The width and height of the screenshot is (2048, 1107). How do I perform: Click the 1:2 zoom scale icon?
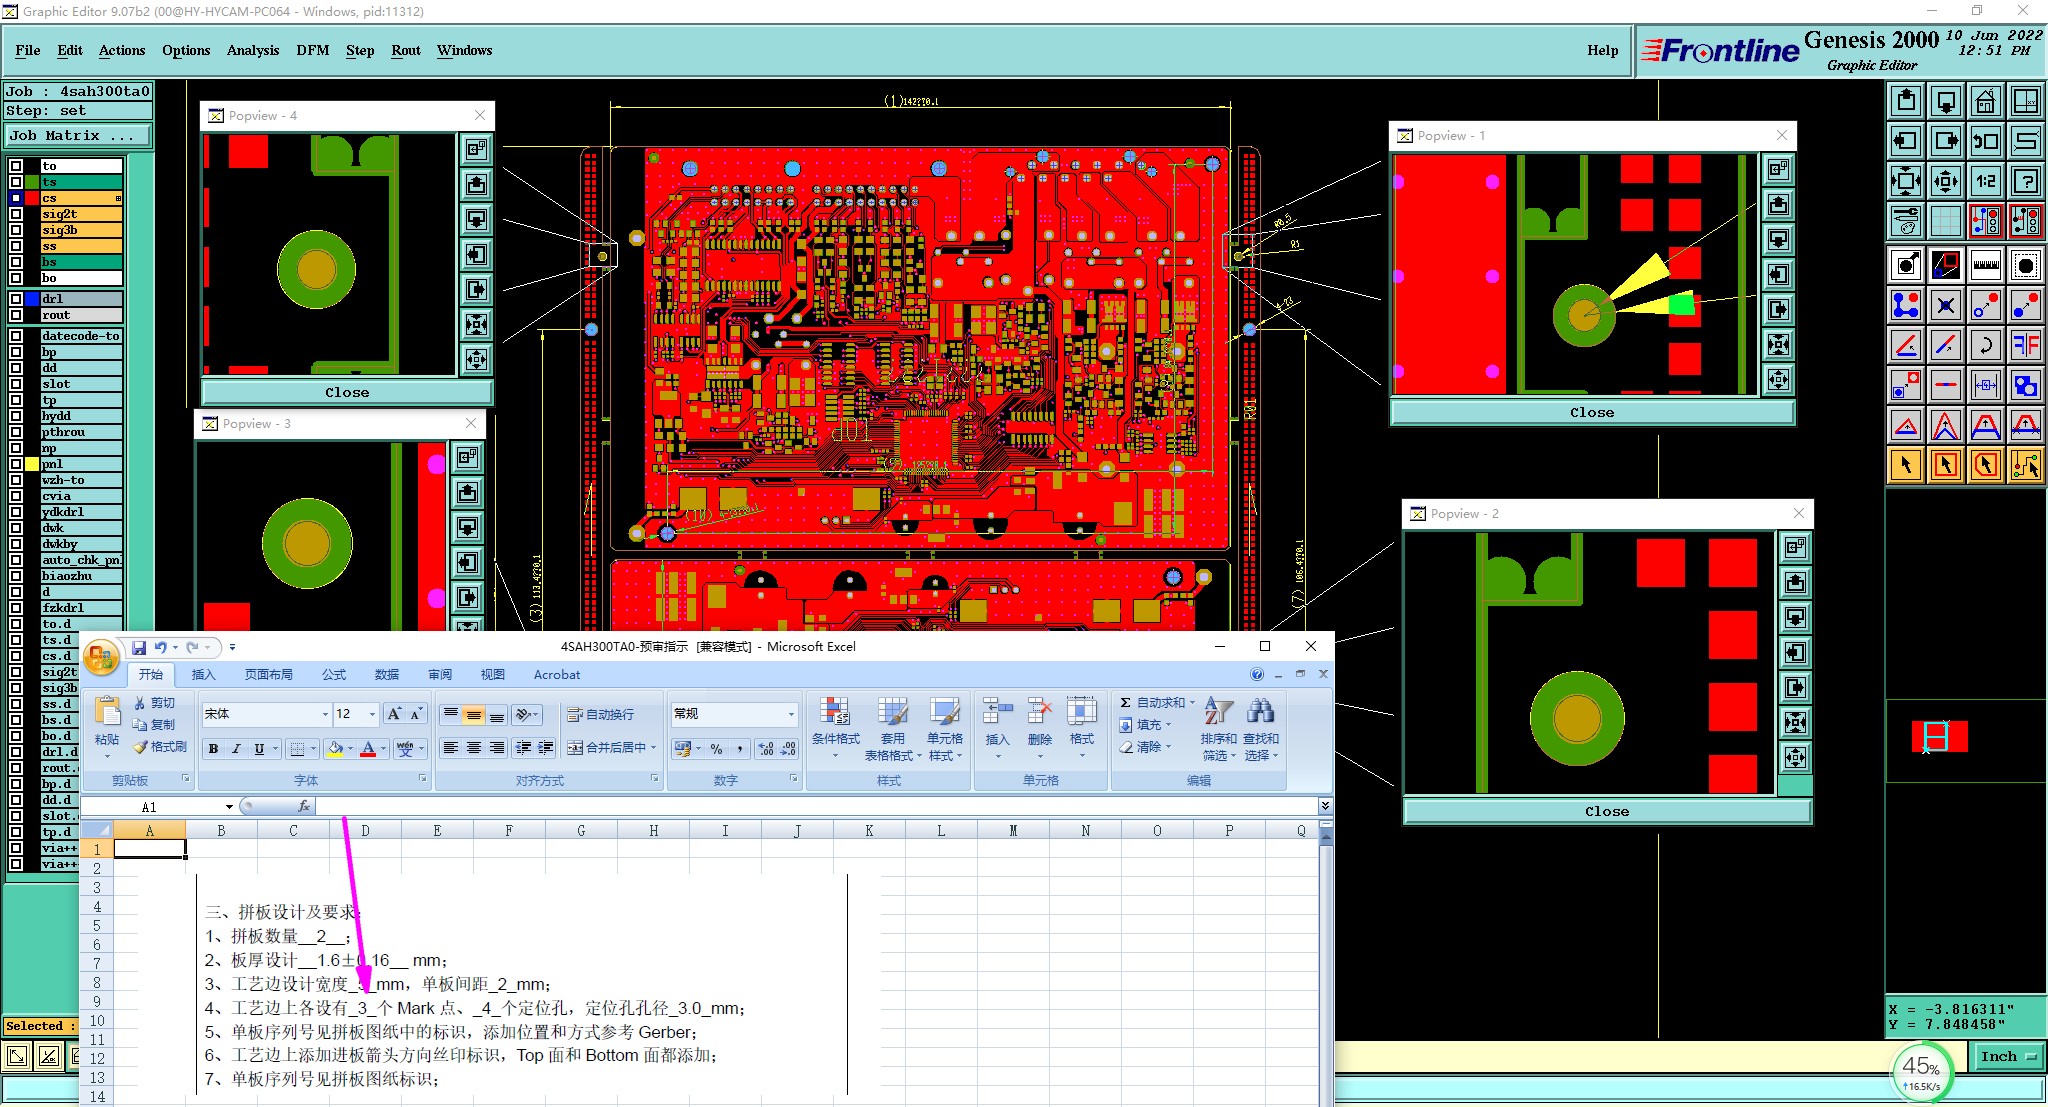point(1985,181)
